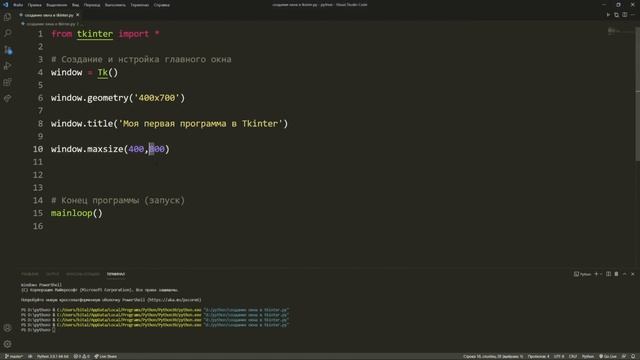Select the Terminal panel tab
Screen dimensions: 640x360
116,274
